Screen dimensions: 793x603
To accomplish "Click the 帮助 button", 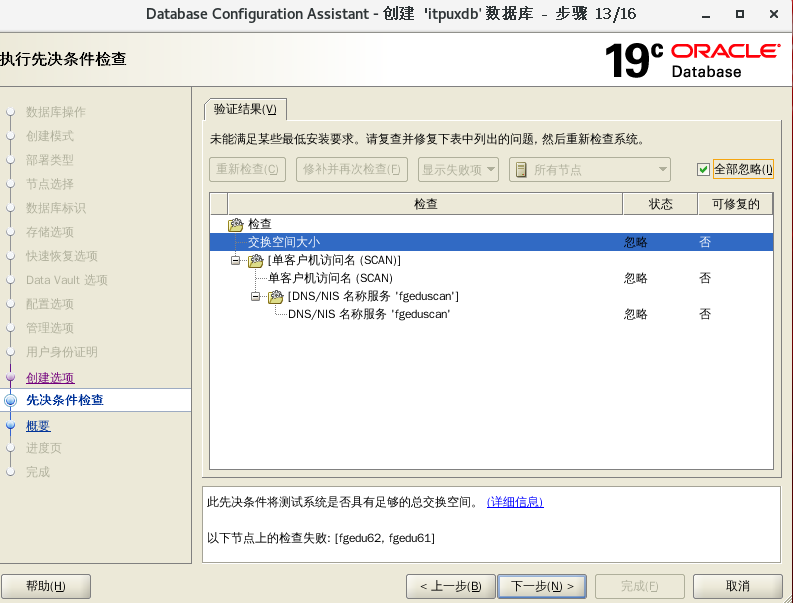I will (x=46, y=586).
